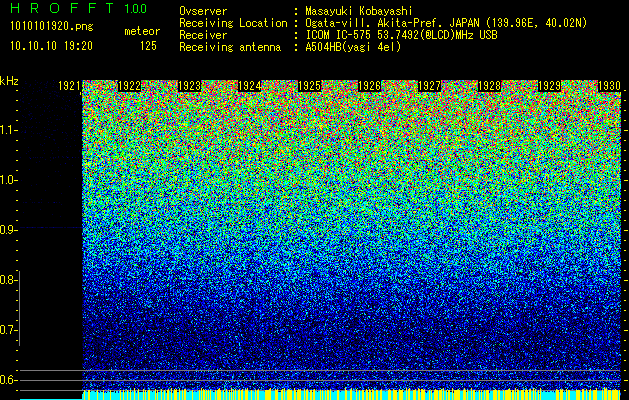The image size is (629, 400).
Task: Click the Receiving antenna label
Action: click(230, 47)
